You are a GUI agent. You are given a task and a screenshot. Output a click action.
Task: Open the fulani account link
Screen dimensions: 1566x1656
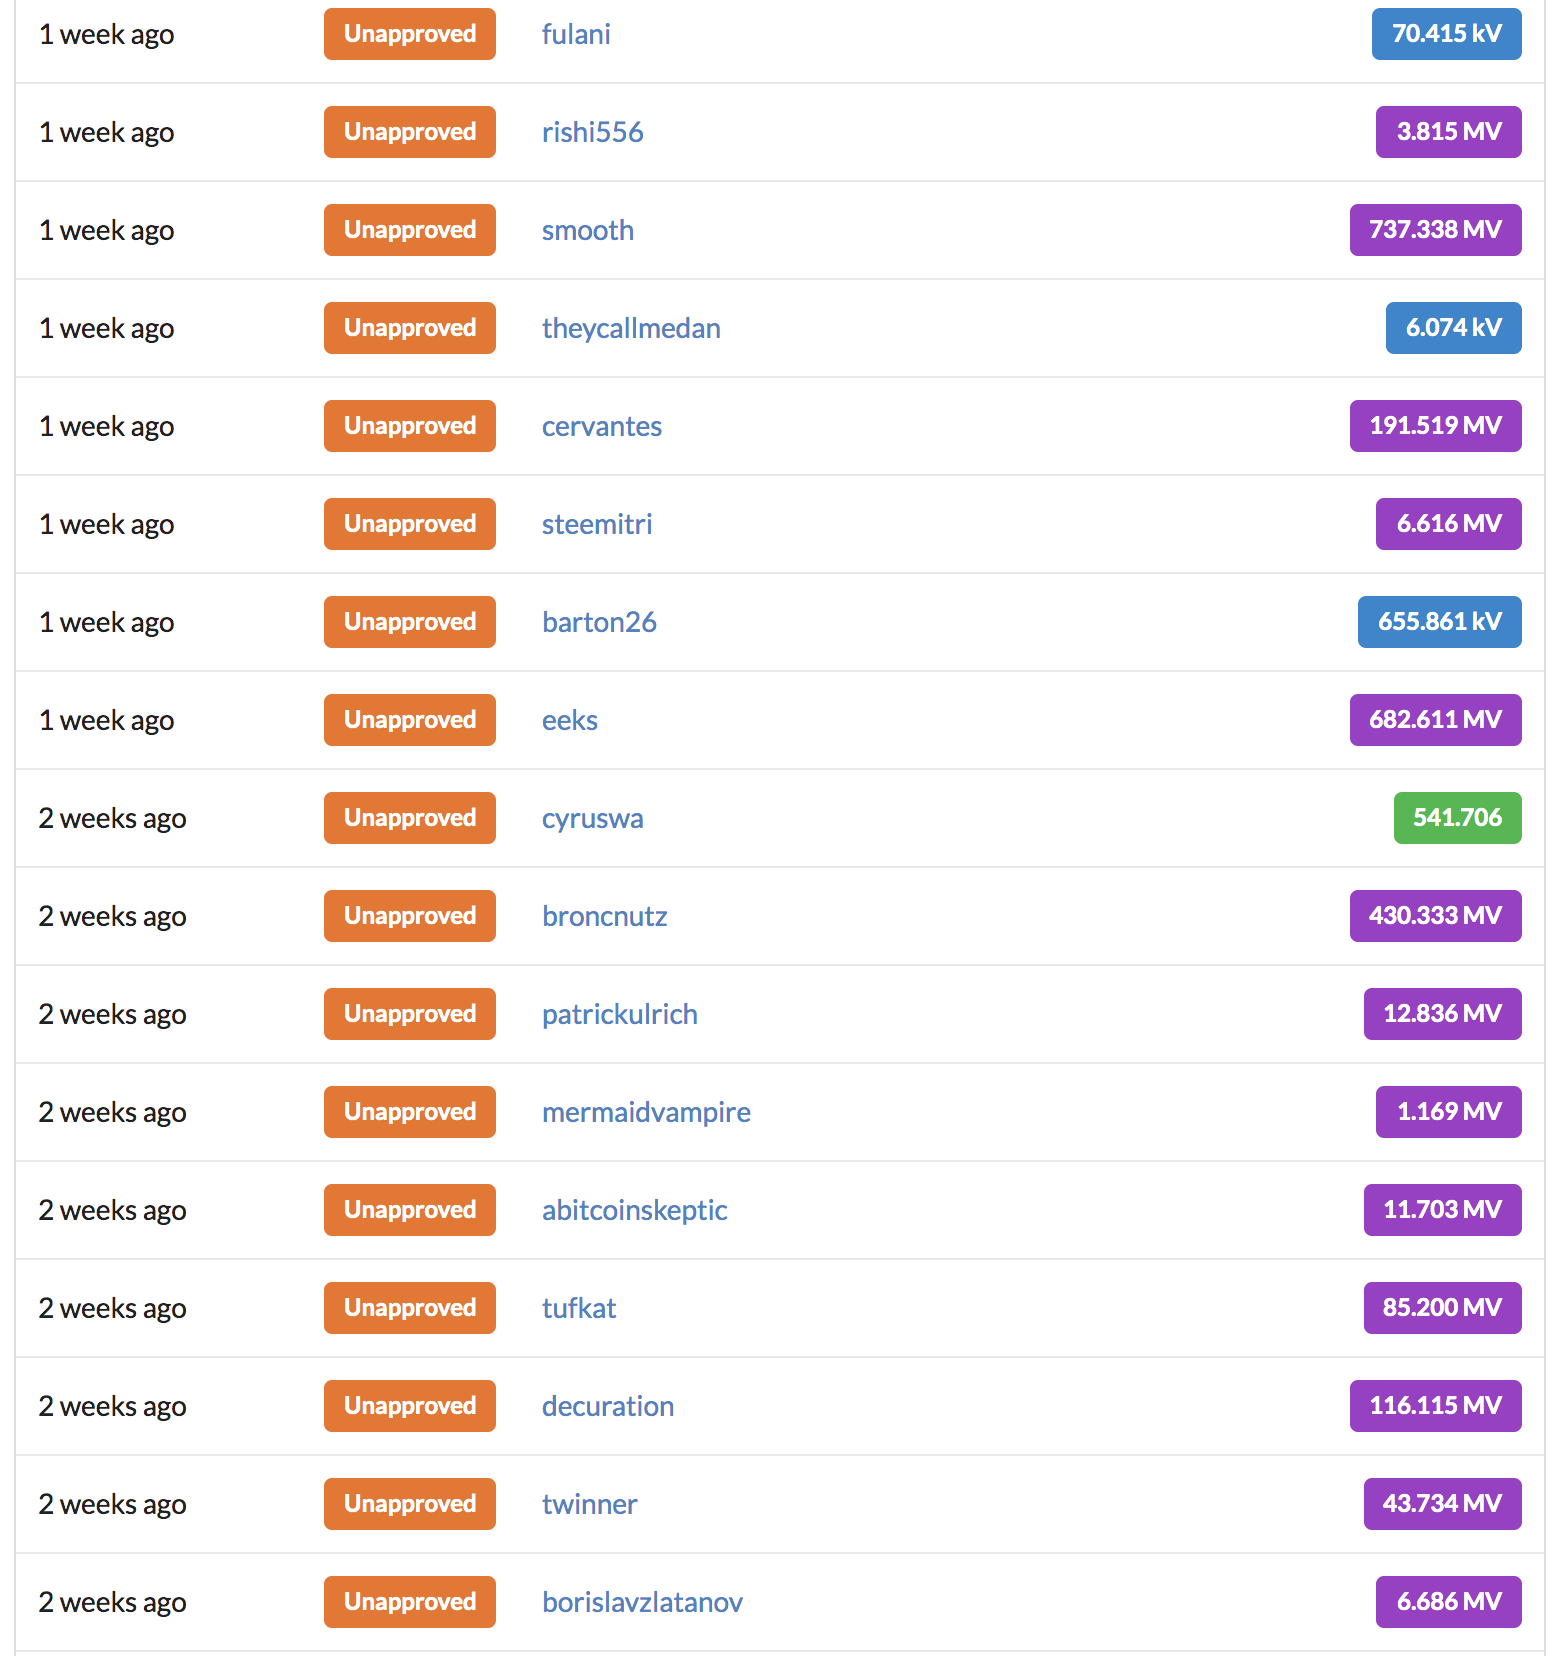pos(576,34)
